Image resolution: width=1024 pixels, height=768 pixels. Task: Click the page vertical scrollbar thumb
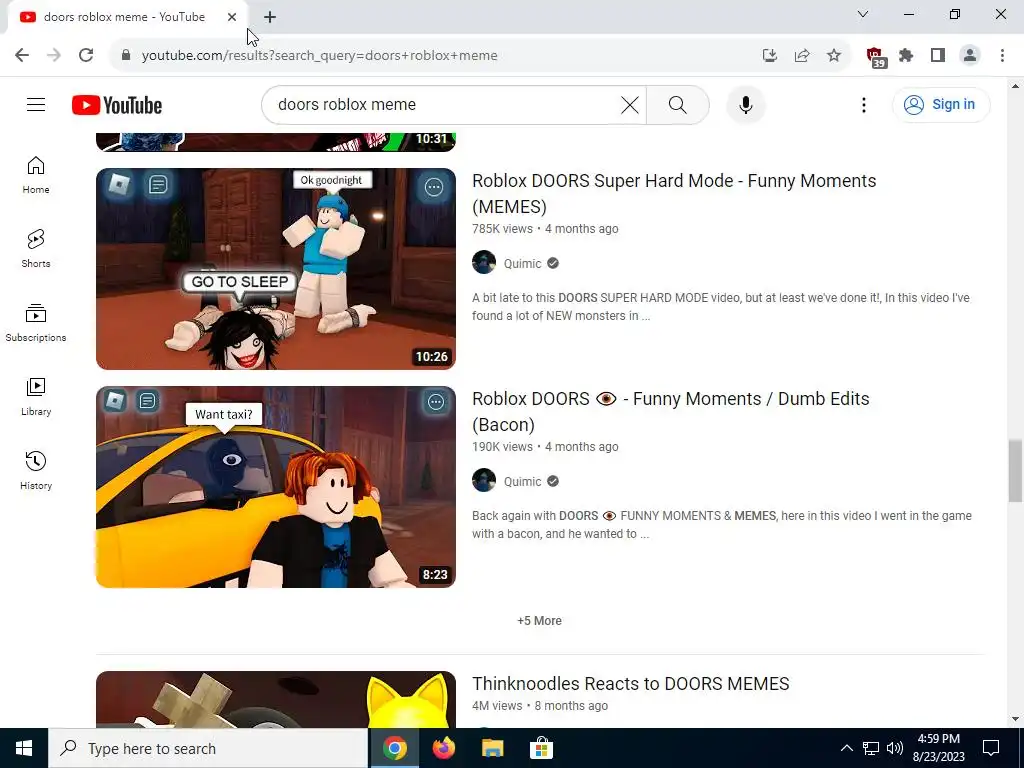tap(1016, 471)
